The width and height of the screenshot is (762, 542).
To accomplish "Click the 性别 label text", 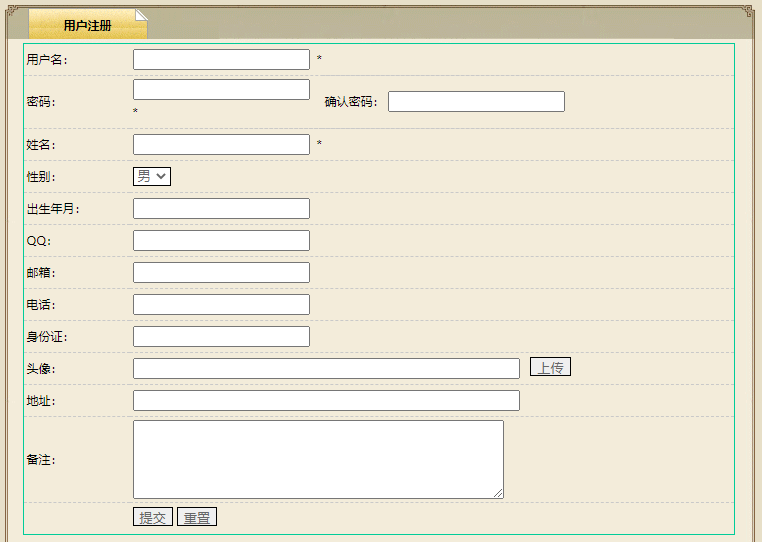I will [x=41, y=177].
